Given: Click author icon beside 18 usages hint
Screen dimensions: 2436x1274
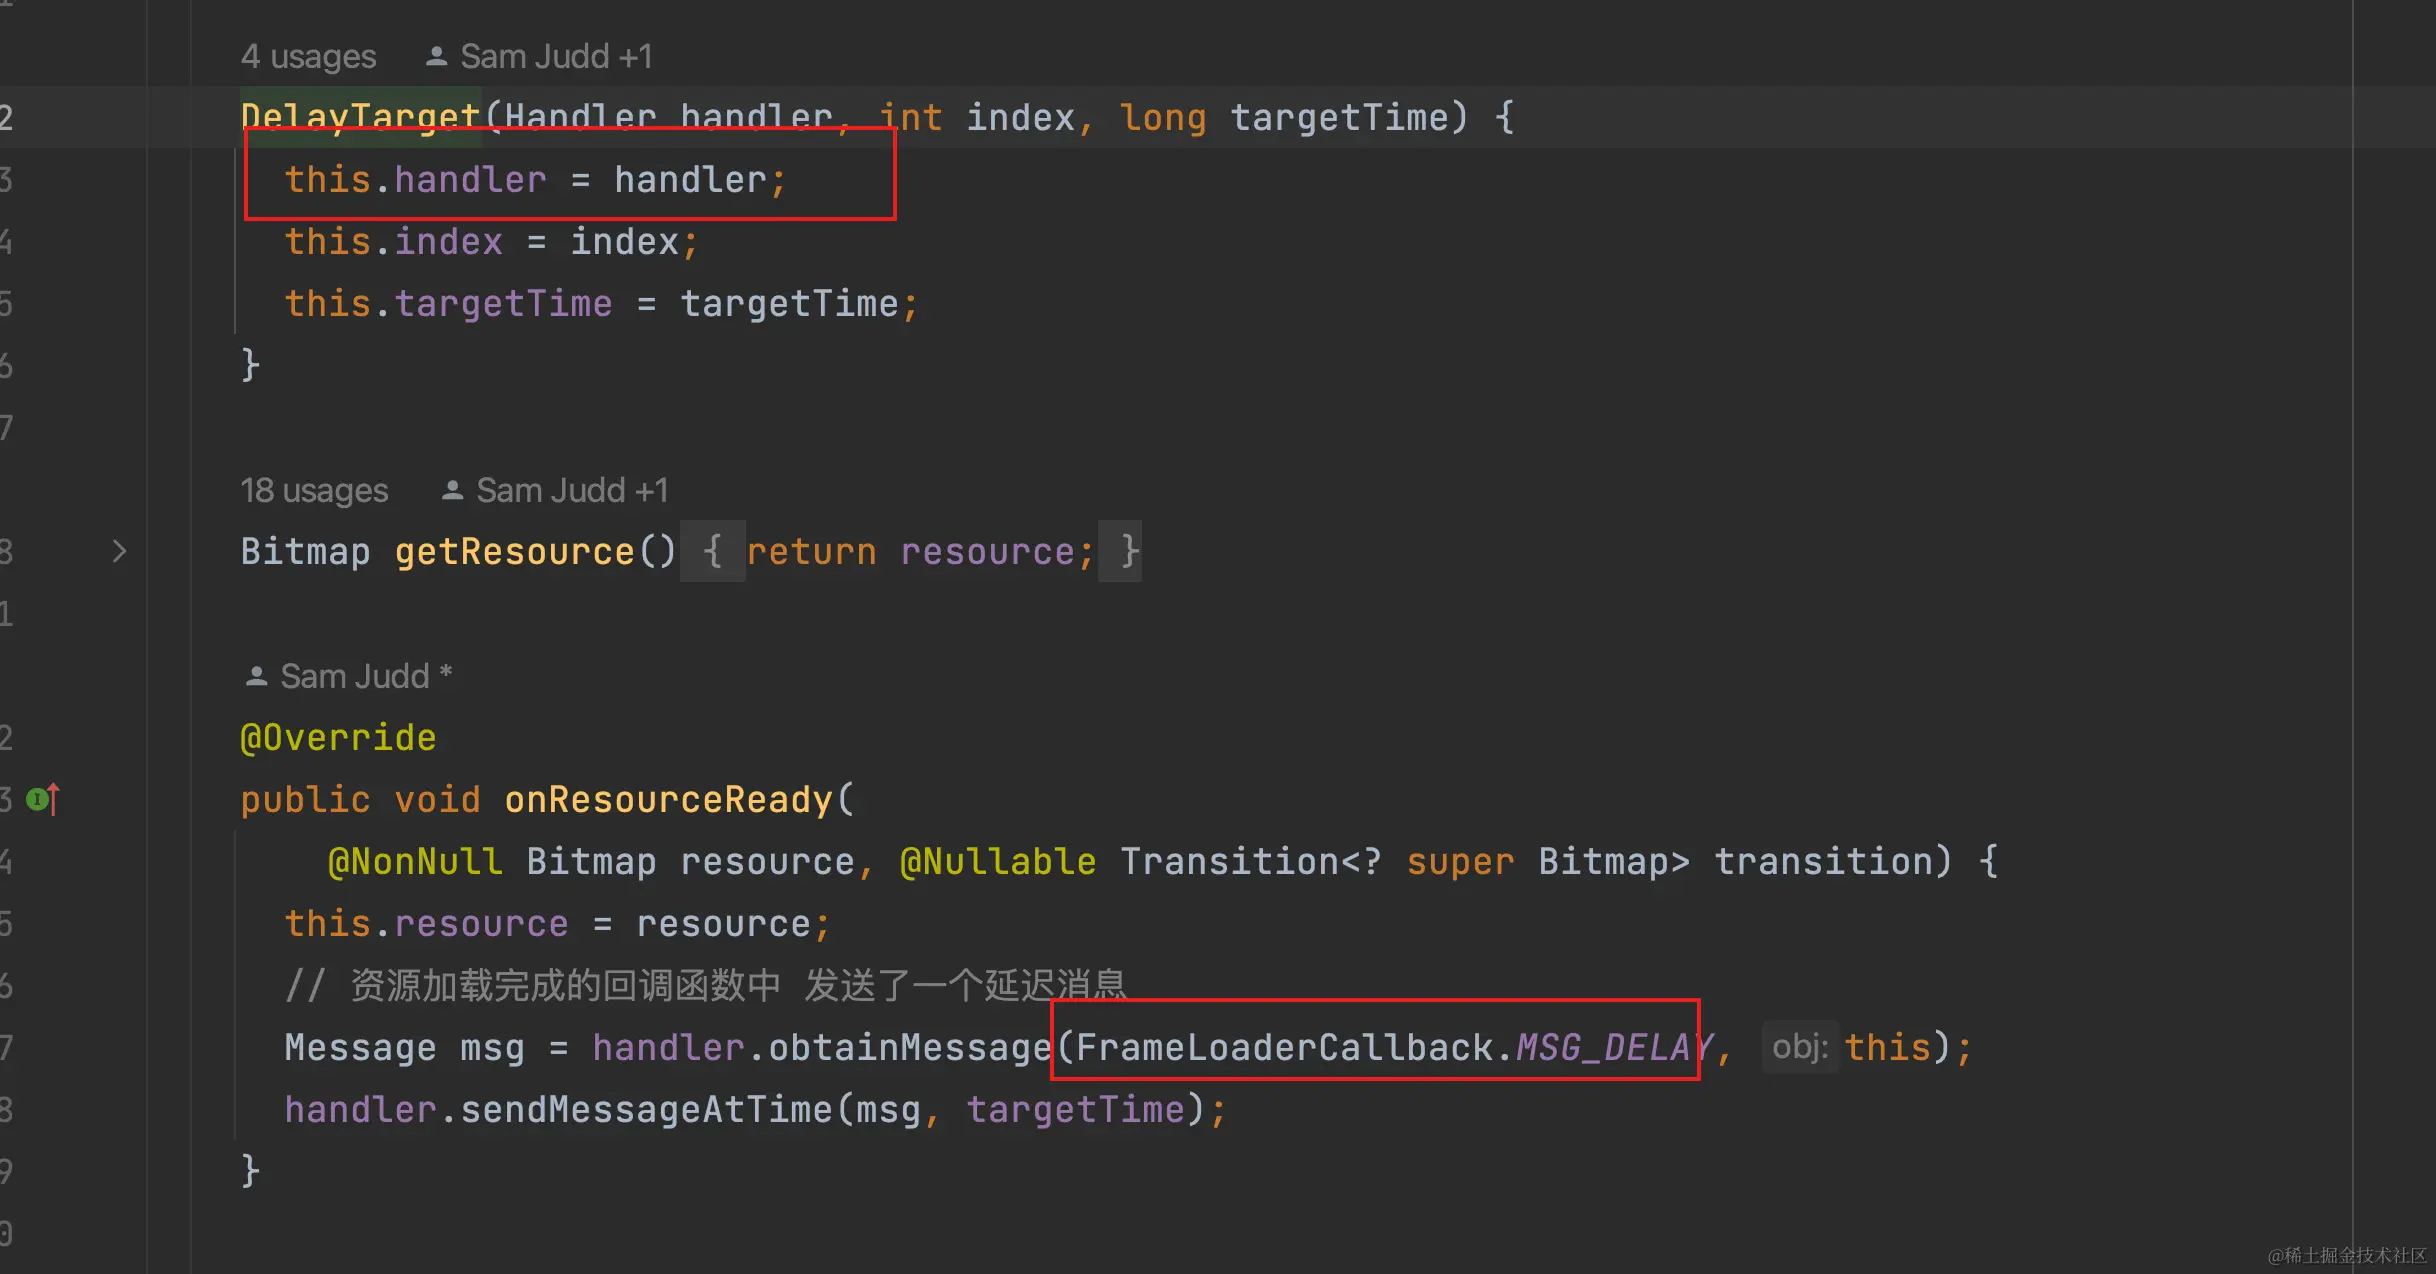Looking at the screenshot, I should [452, 490].
